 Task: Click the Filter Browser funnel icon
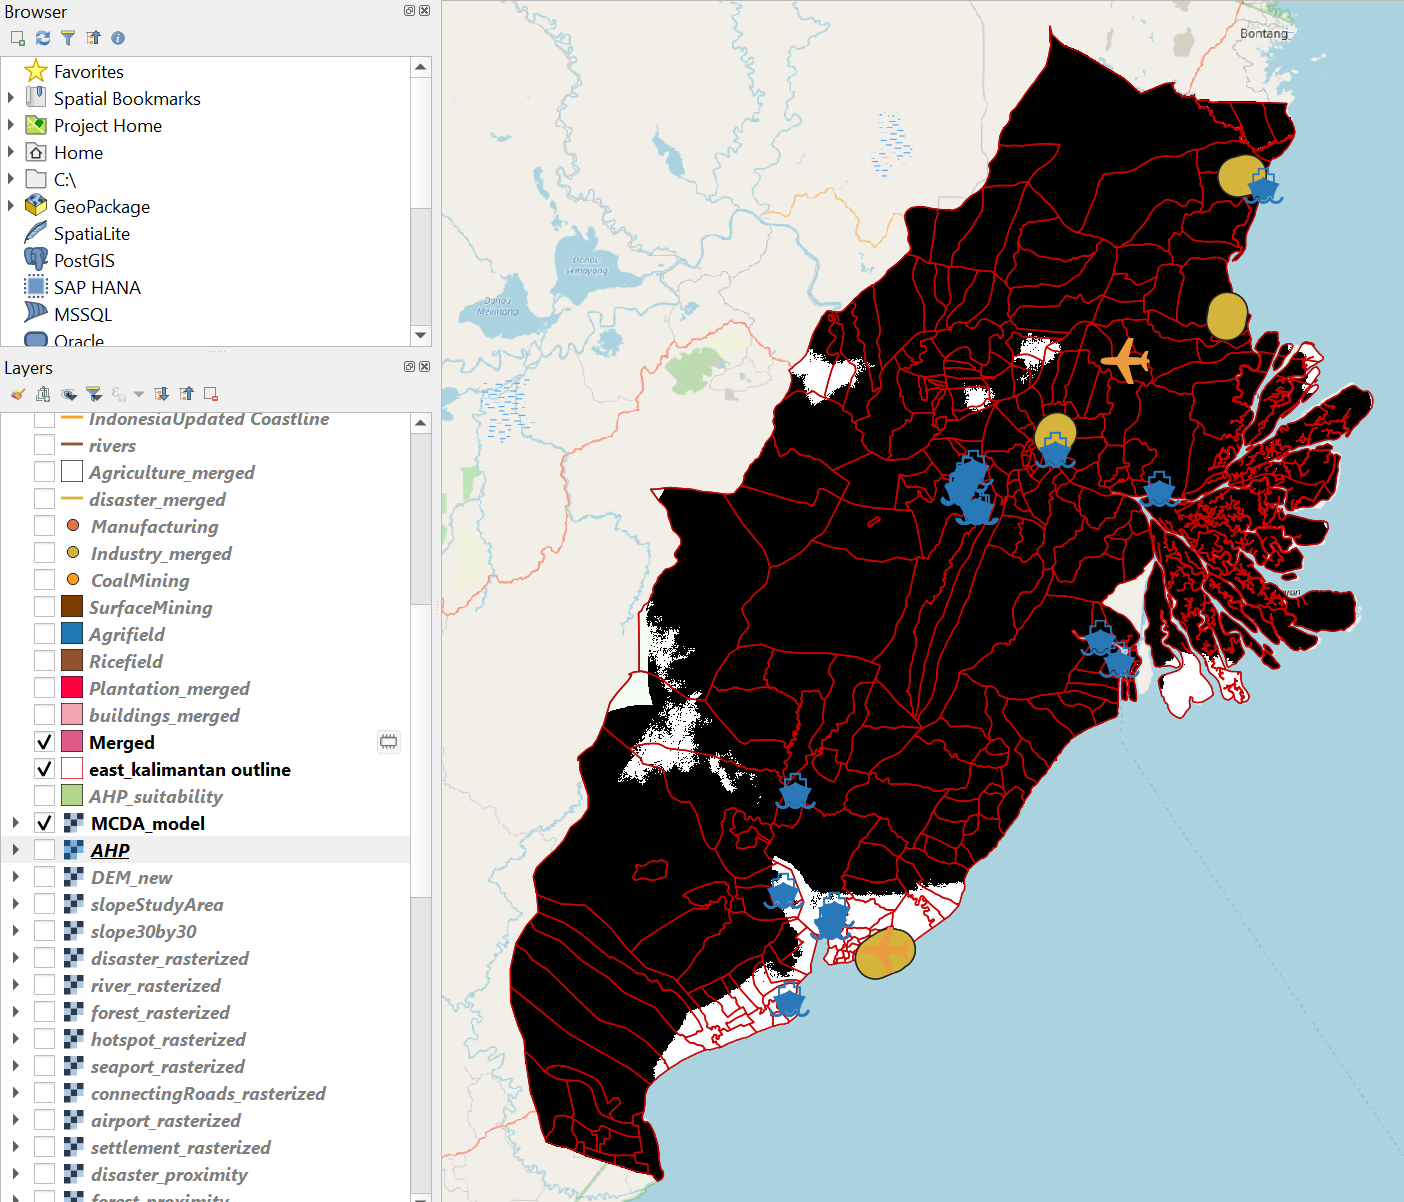(x=68, y=38)
